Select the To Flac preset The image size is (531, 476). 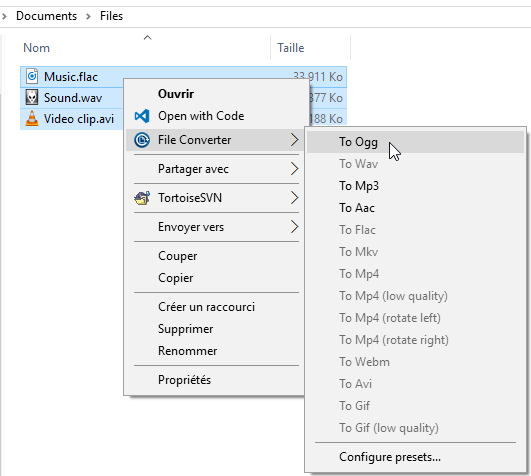(x=357, y=230)
